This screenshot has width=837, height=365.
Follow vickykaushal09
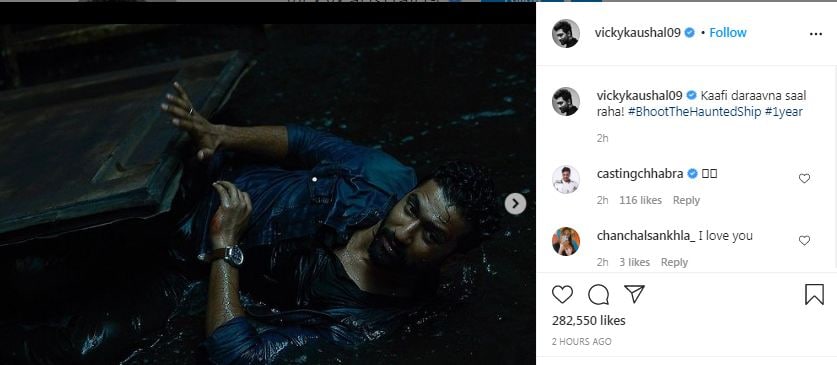tap(728, 33)
